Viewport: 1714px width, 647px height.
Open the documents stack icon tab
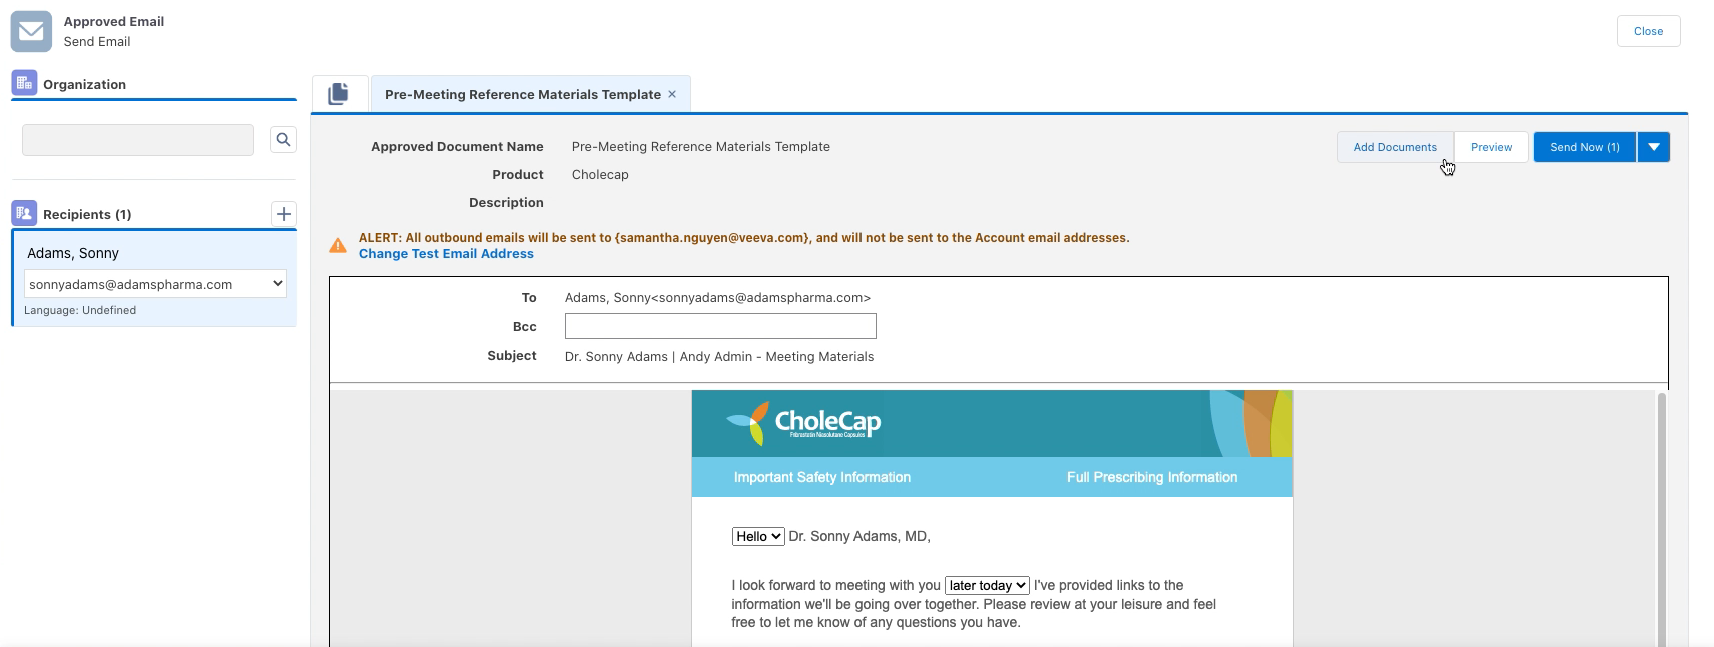[339, 94]
